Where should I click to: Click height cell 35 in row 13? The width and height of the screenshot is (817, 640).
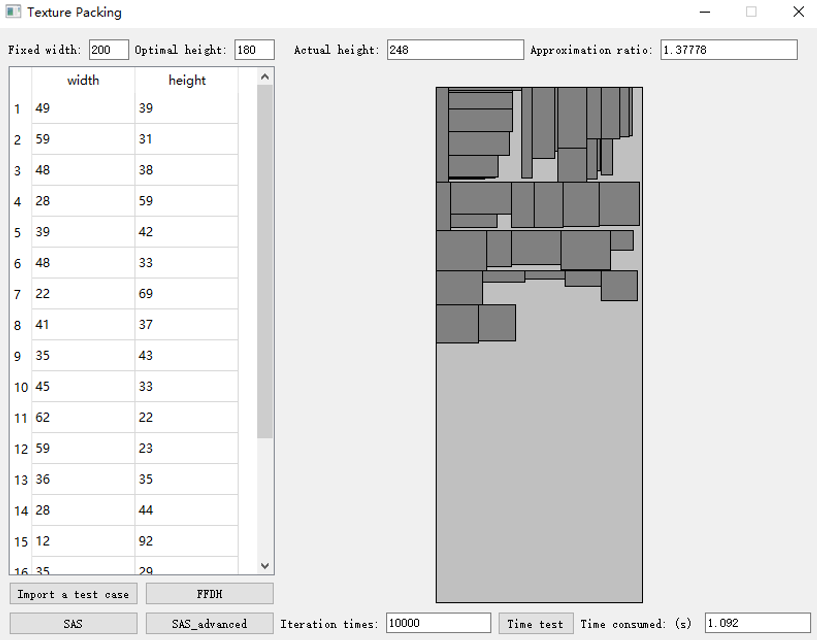pos(187,479)
